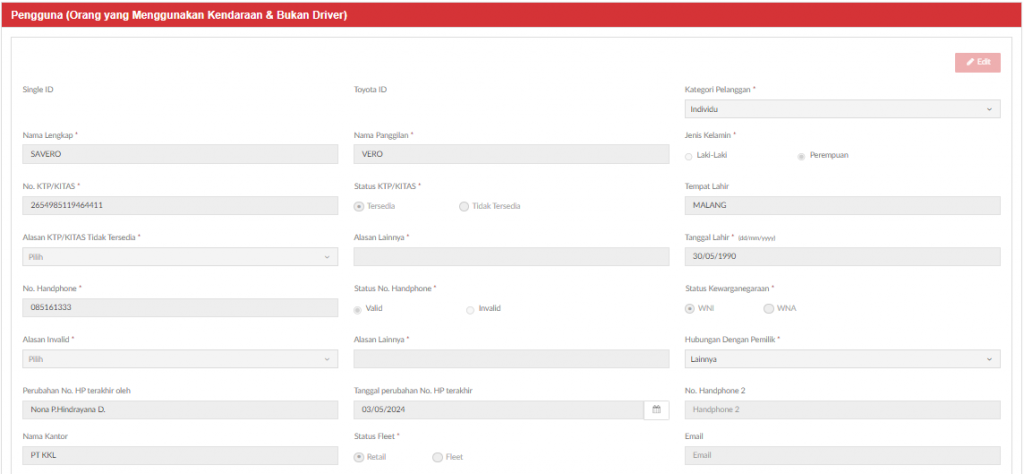The width and height of the screenshot is (1024, 474).
Task: Click the No. KTP/KITAS number field
Action: pos(180,205)
